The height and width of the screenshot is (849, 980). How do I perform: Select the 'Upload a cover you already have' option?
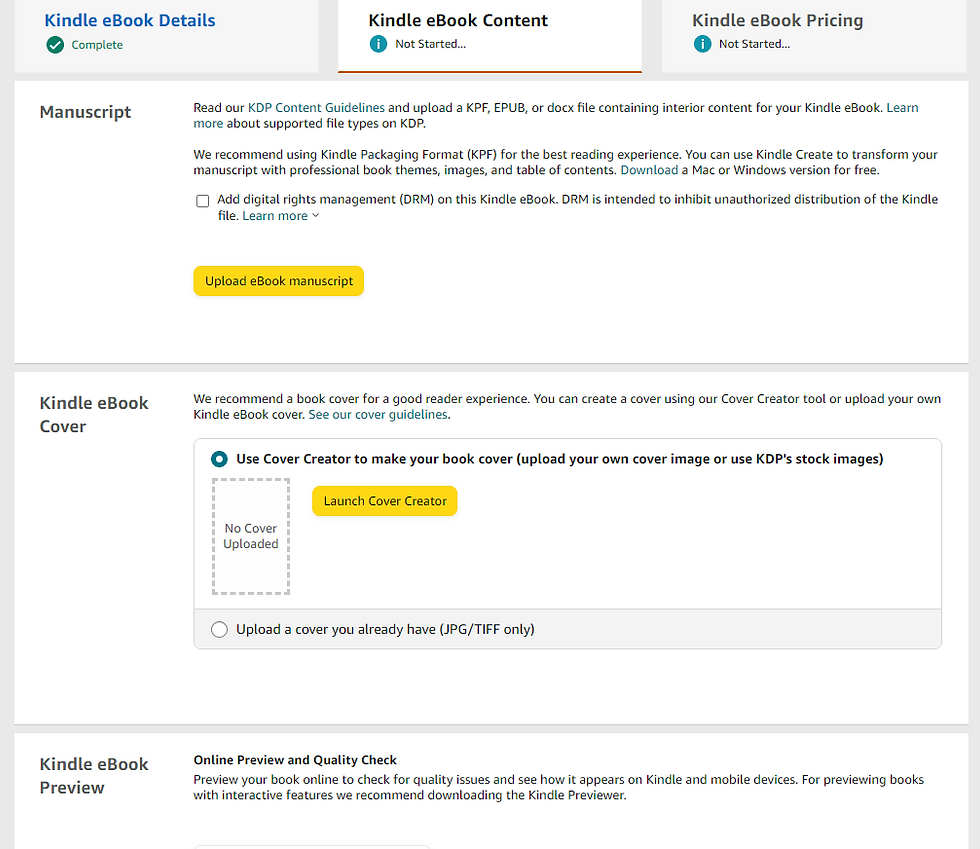(219, 629)
